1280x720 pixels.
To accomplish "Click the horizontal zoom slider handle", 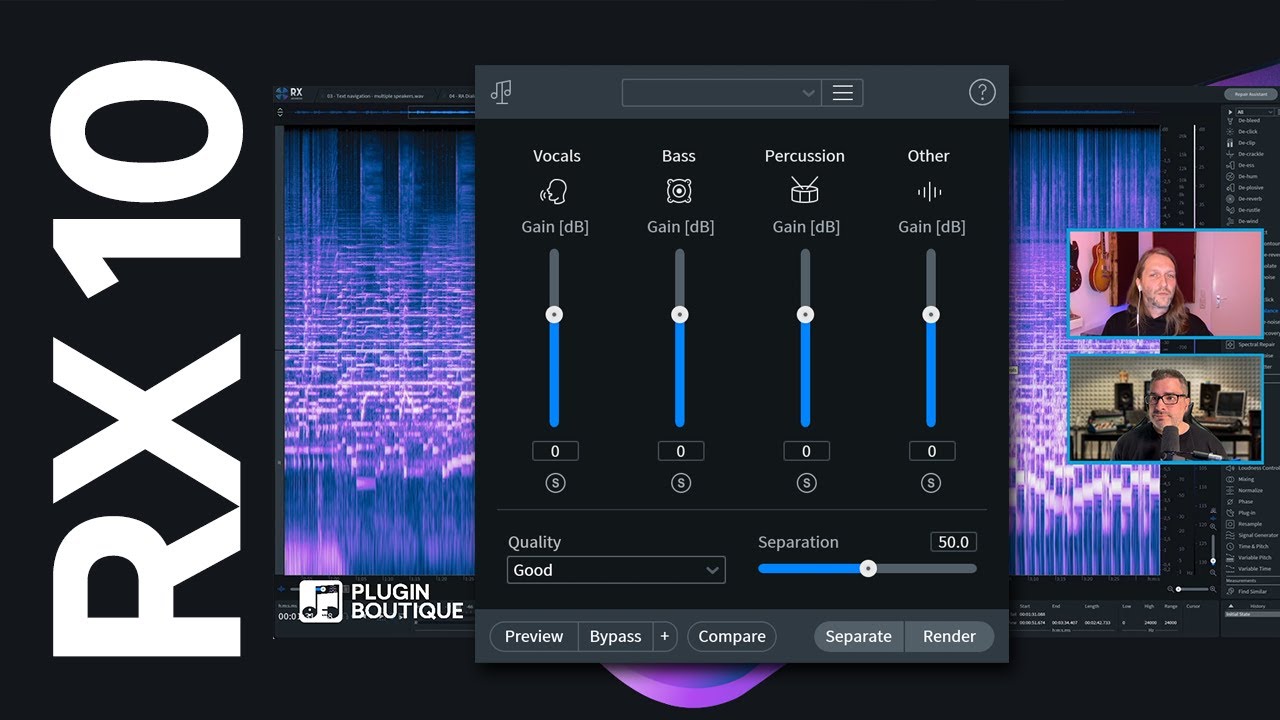I will click(x=1178, y=589).
